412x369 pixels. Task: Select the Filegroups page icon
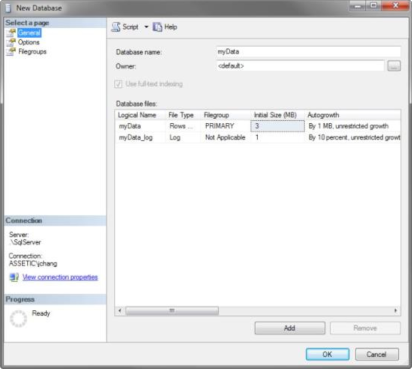tap(11, 51)
